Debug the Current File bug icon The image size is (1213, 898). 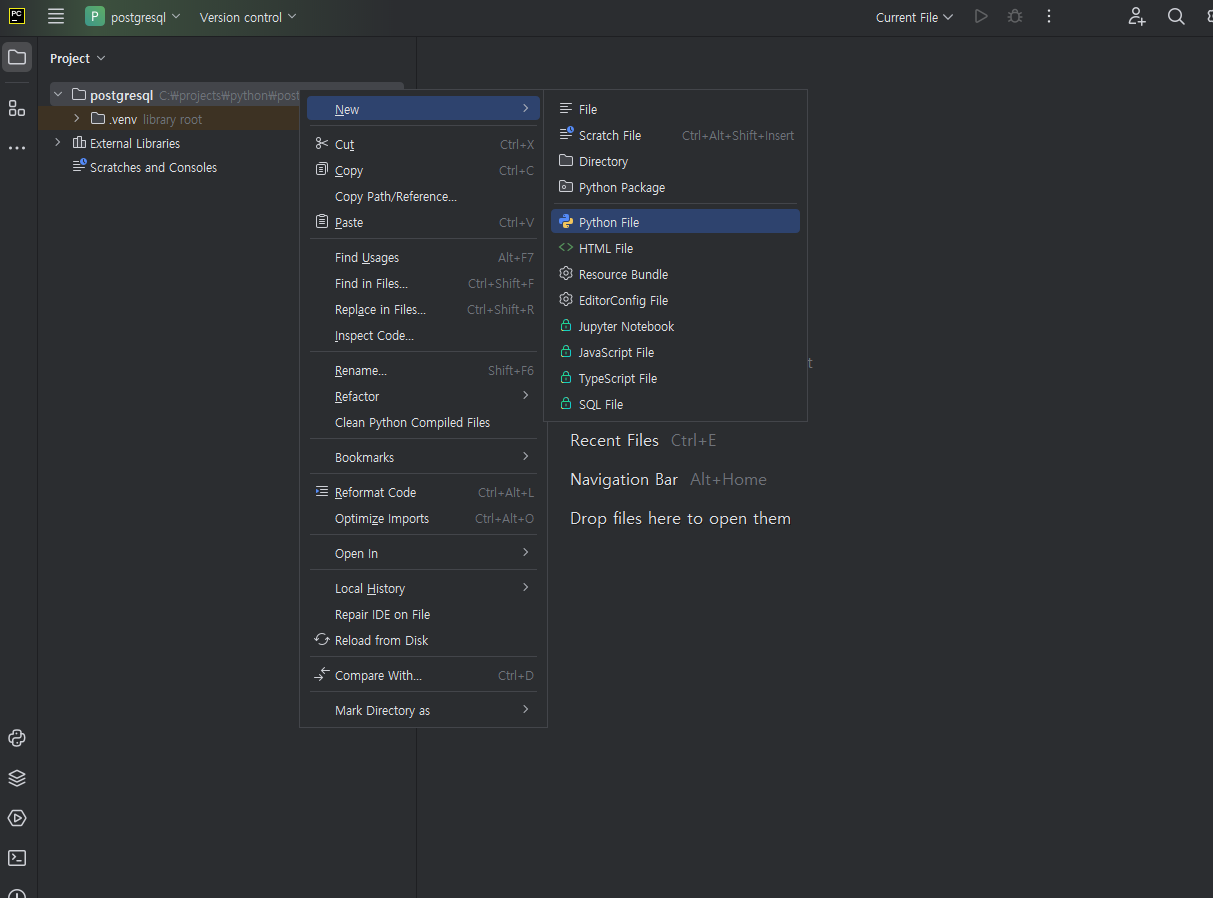tap(1015, 17)
